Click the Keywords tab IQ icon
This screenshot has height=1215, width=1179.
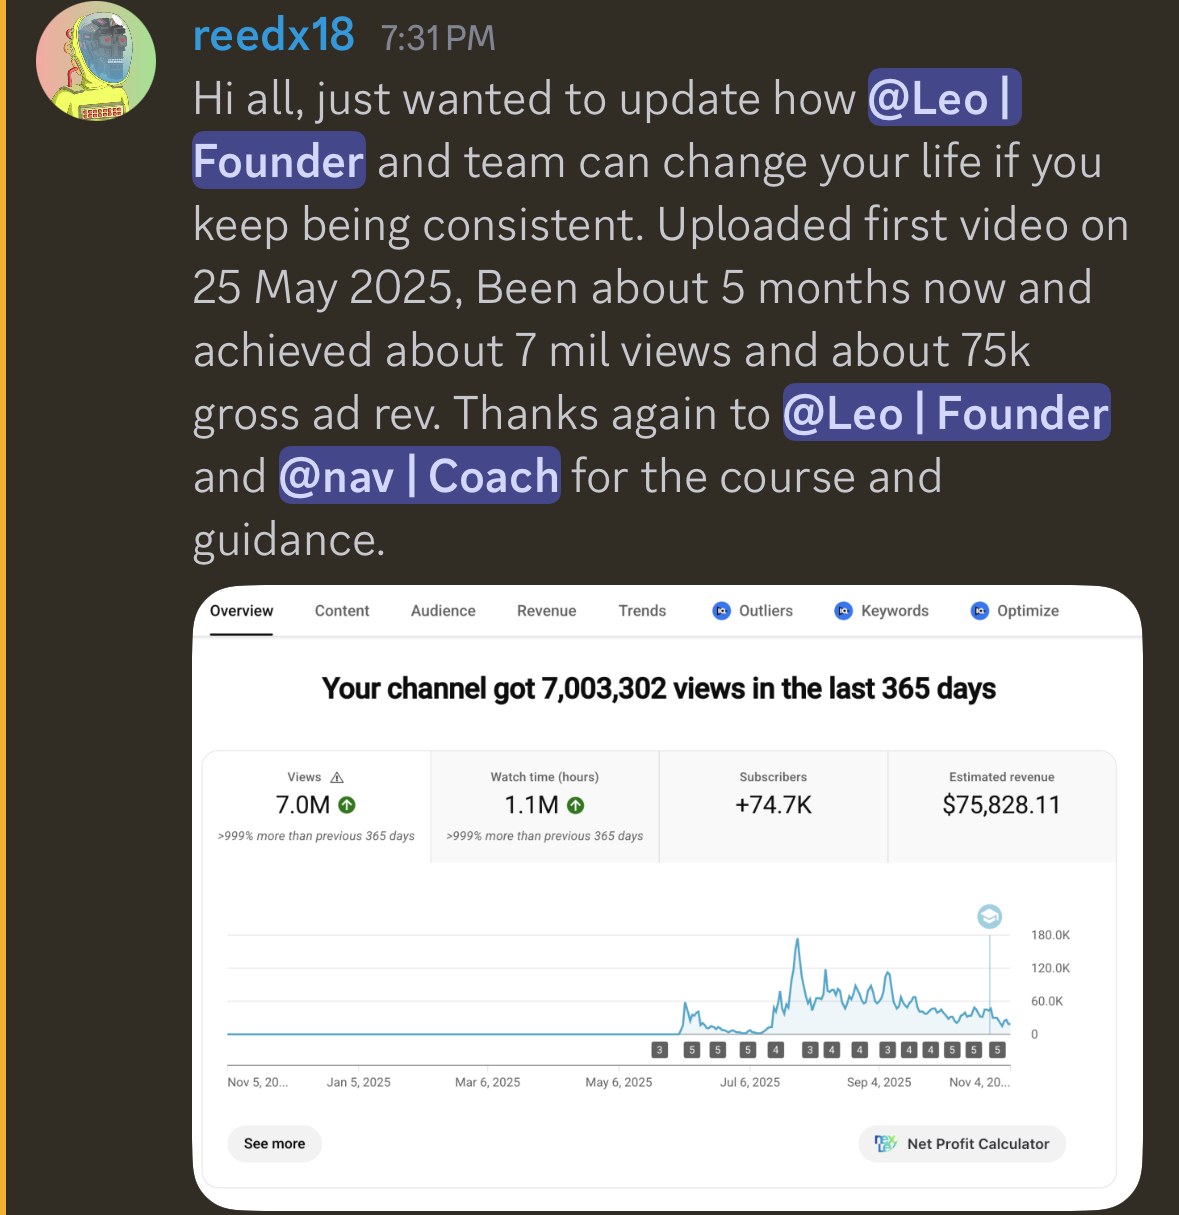(843, 611)
